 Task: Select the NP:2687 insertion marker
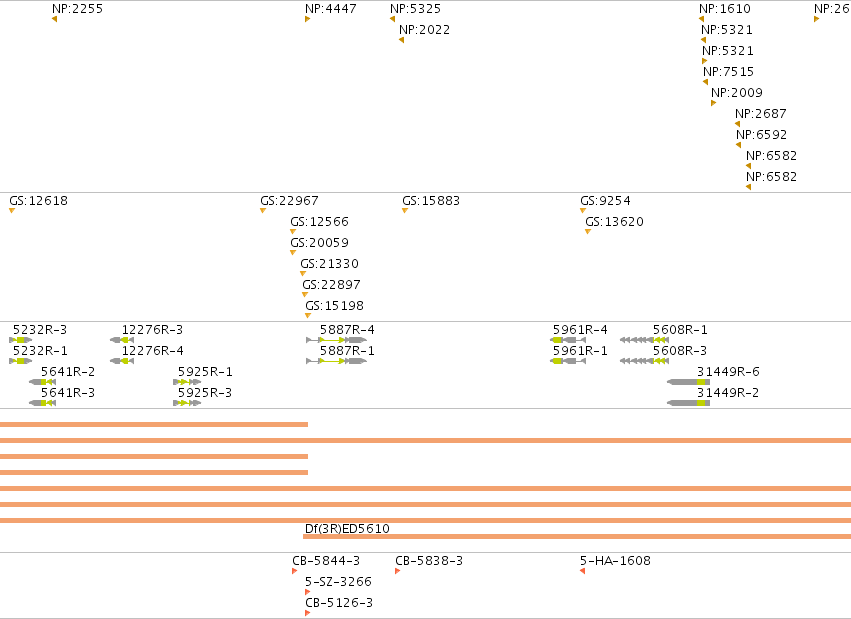coord(738,124)
